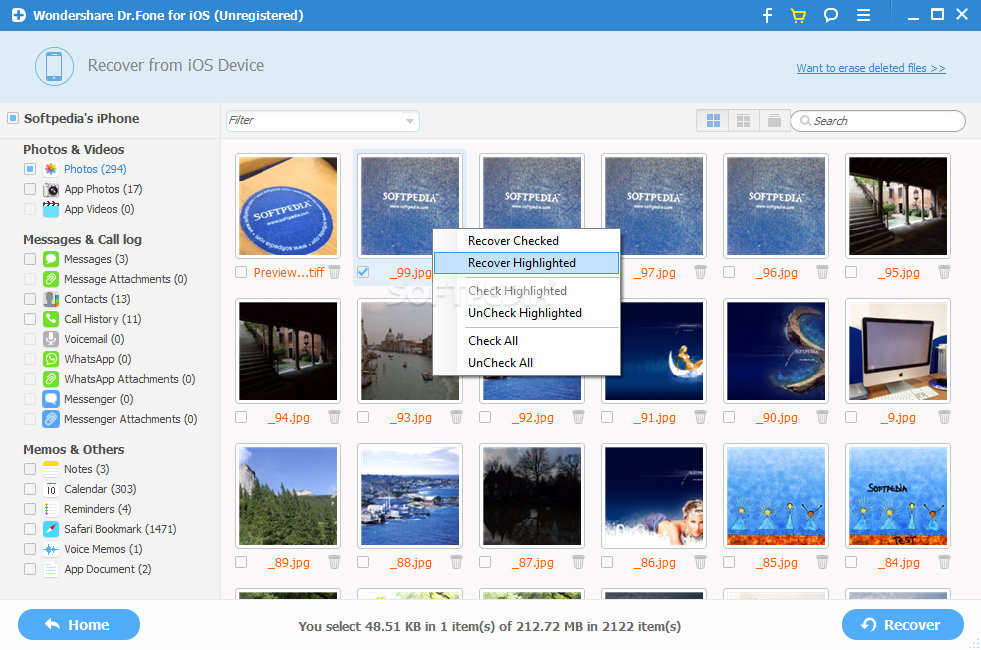
Task: Open the Facebook share icon
Action: (x=768, y=15)
